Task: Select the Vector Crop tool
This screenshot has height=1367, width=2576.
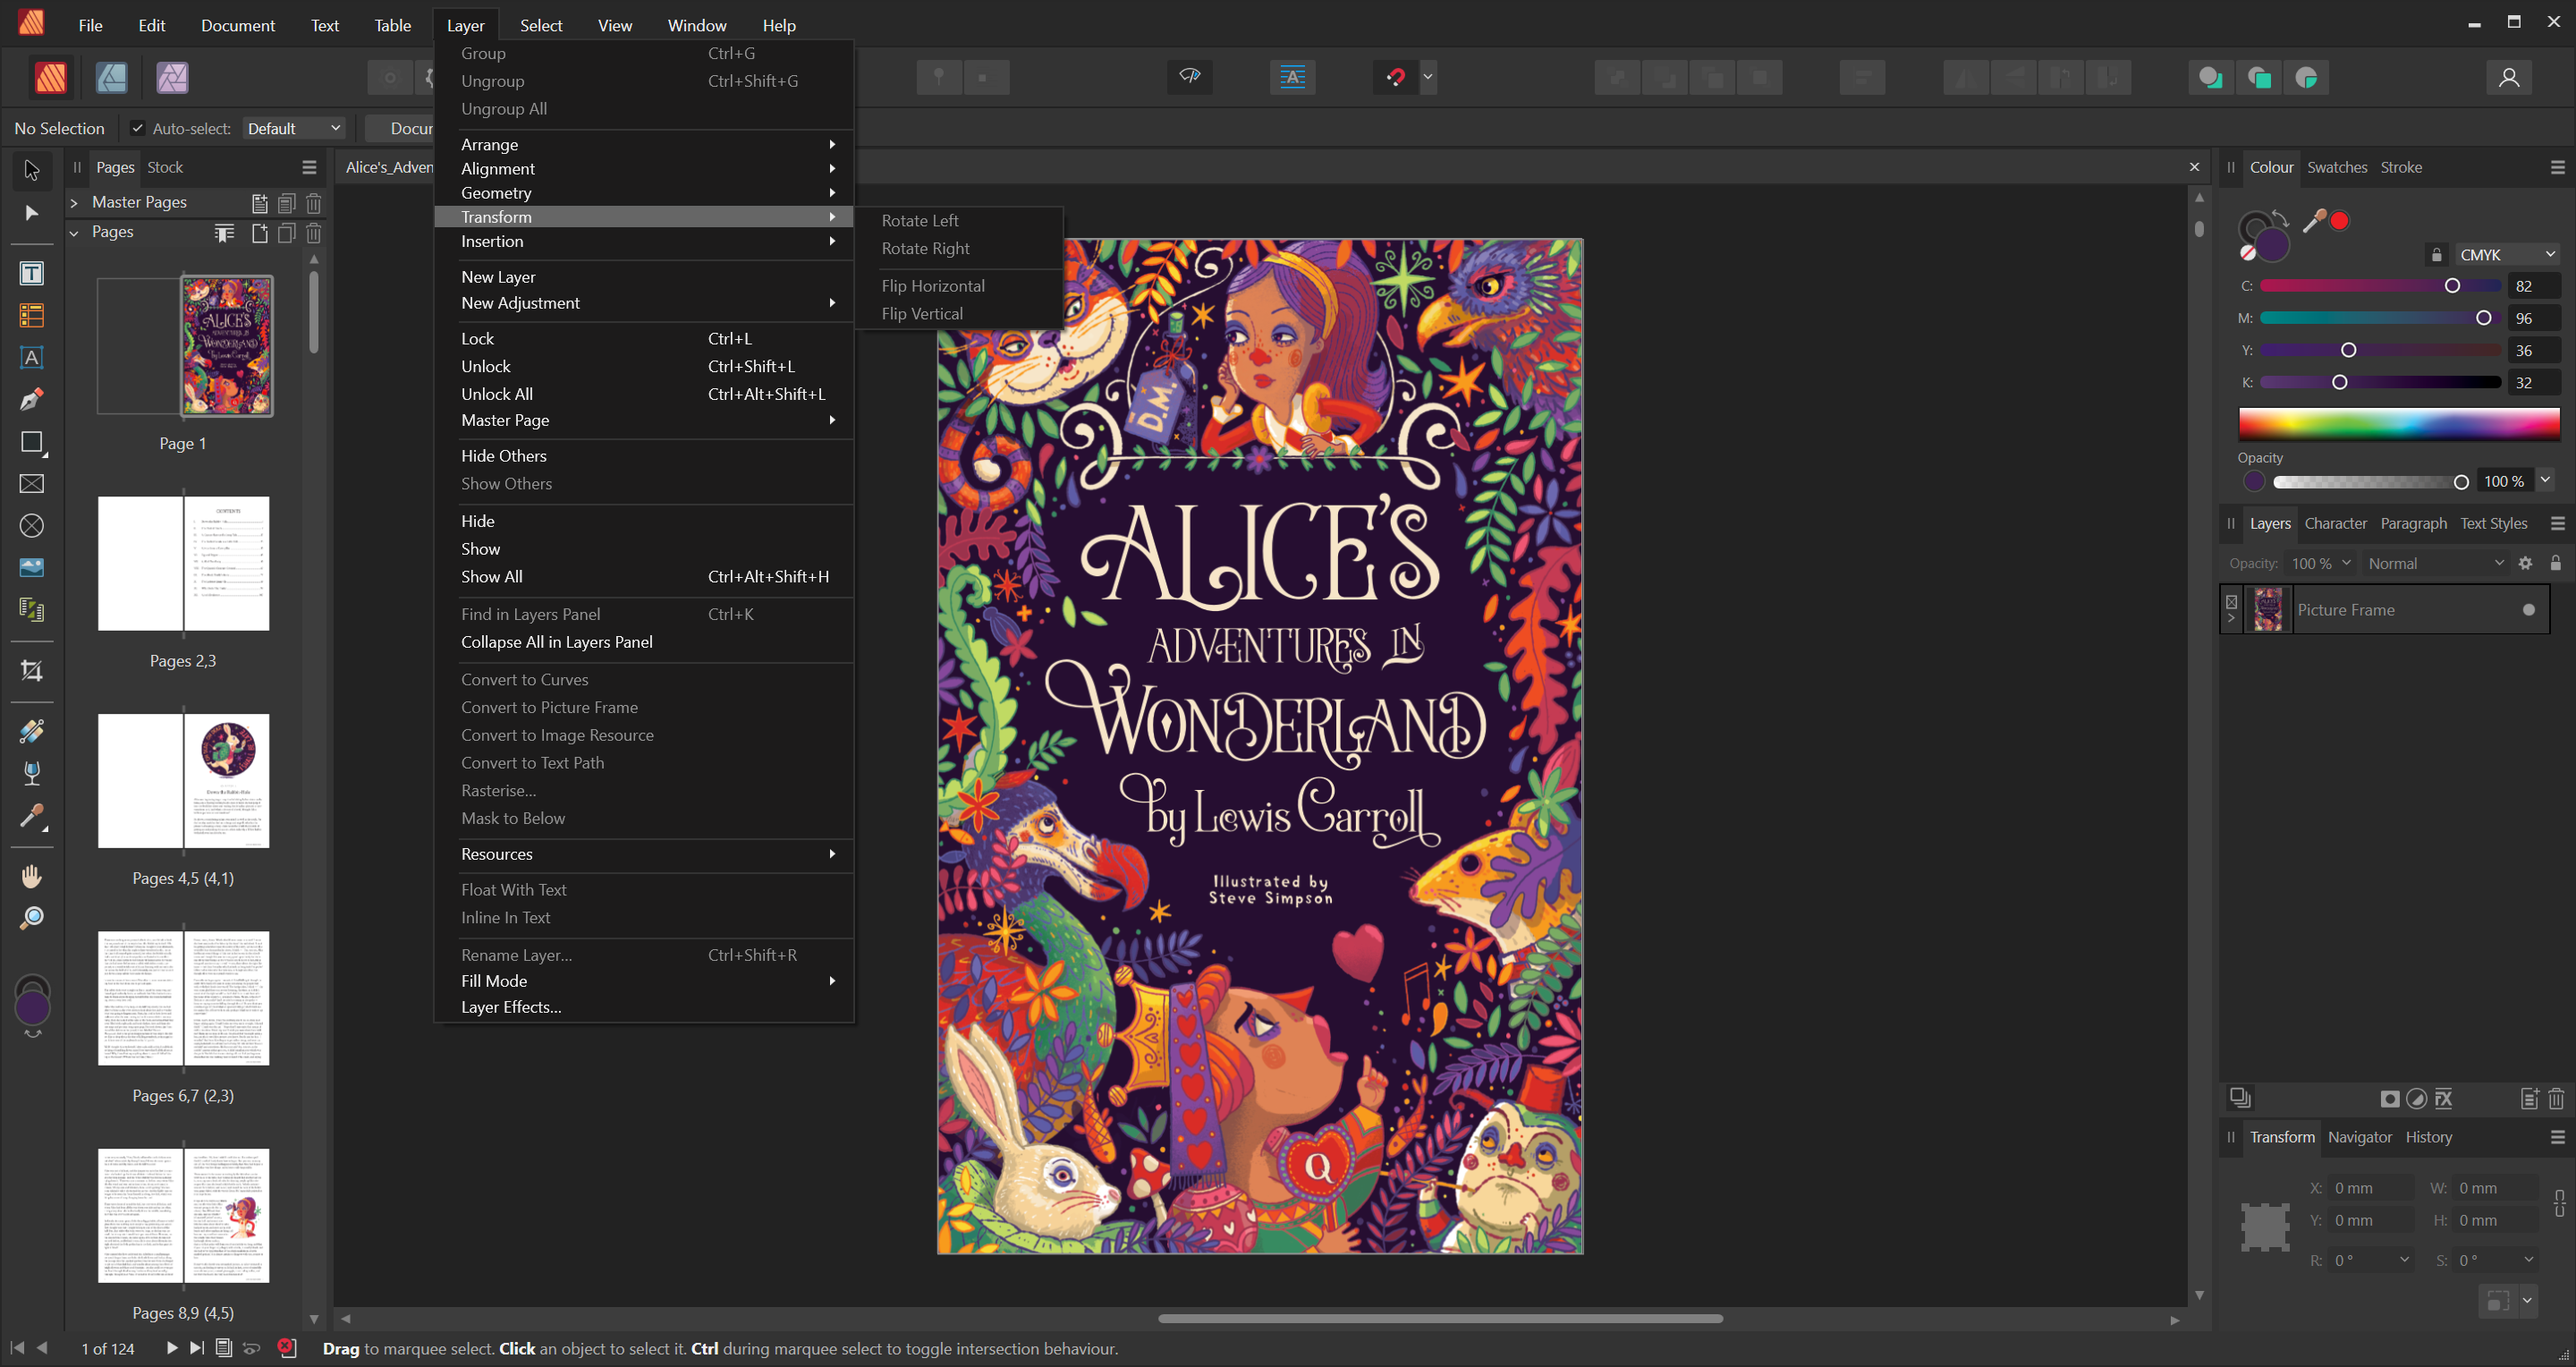Action: (x=31, y=671)
